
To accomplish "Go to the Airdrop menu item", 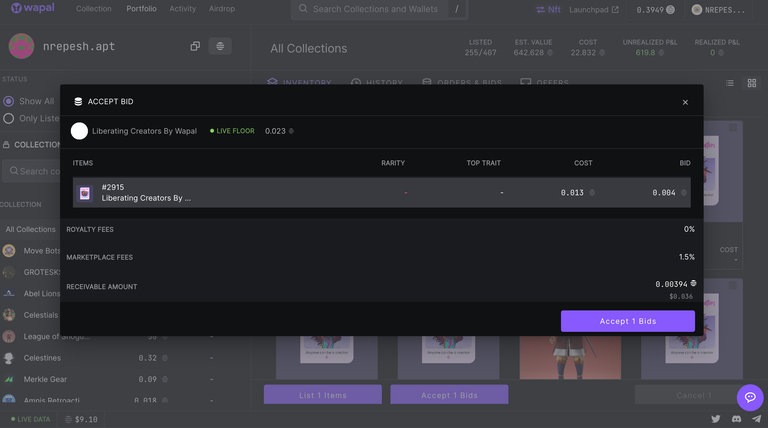I will [224, 9].
